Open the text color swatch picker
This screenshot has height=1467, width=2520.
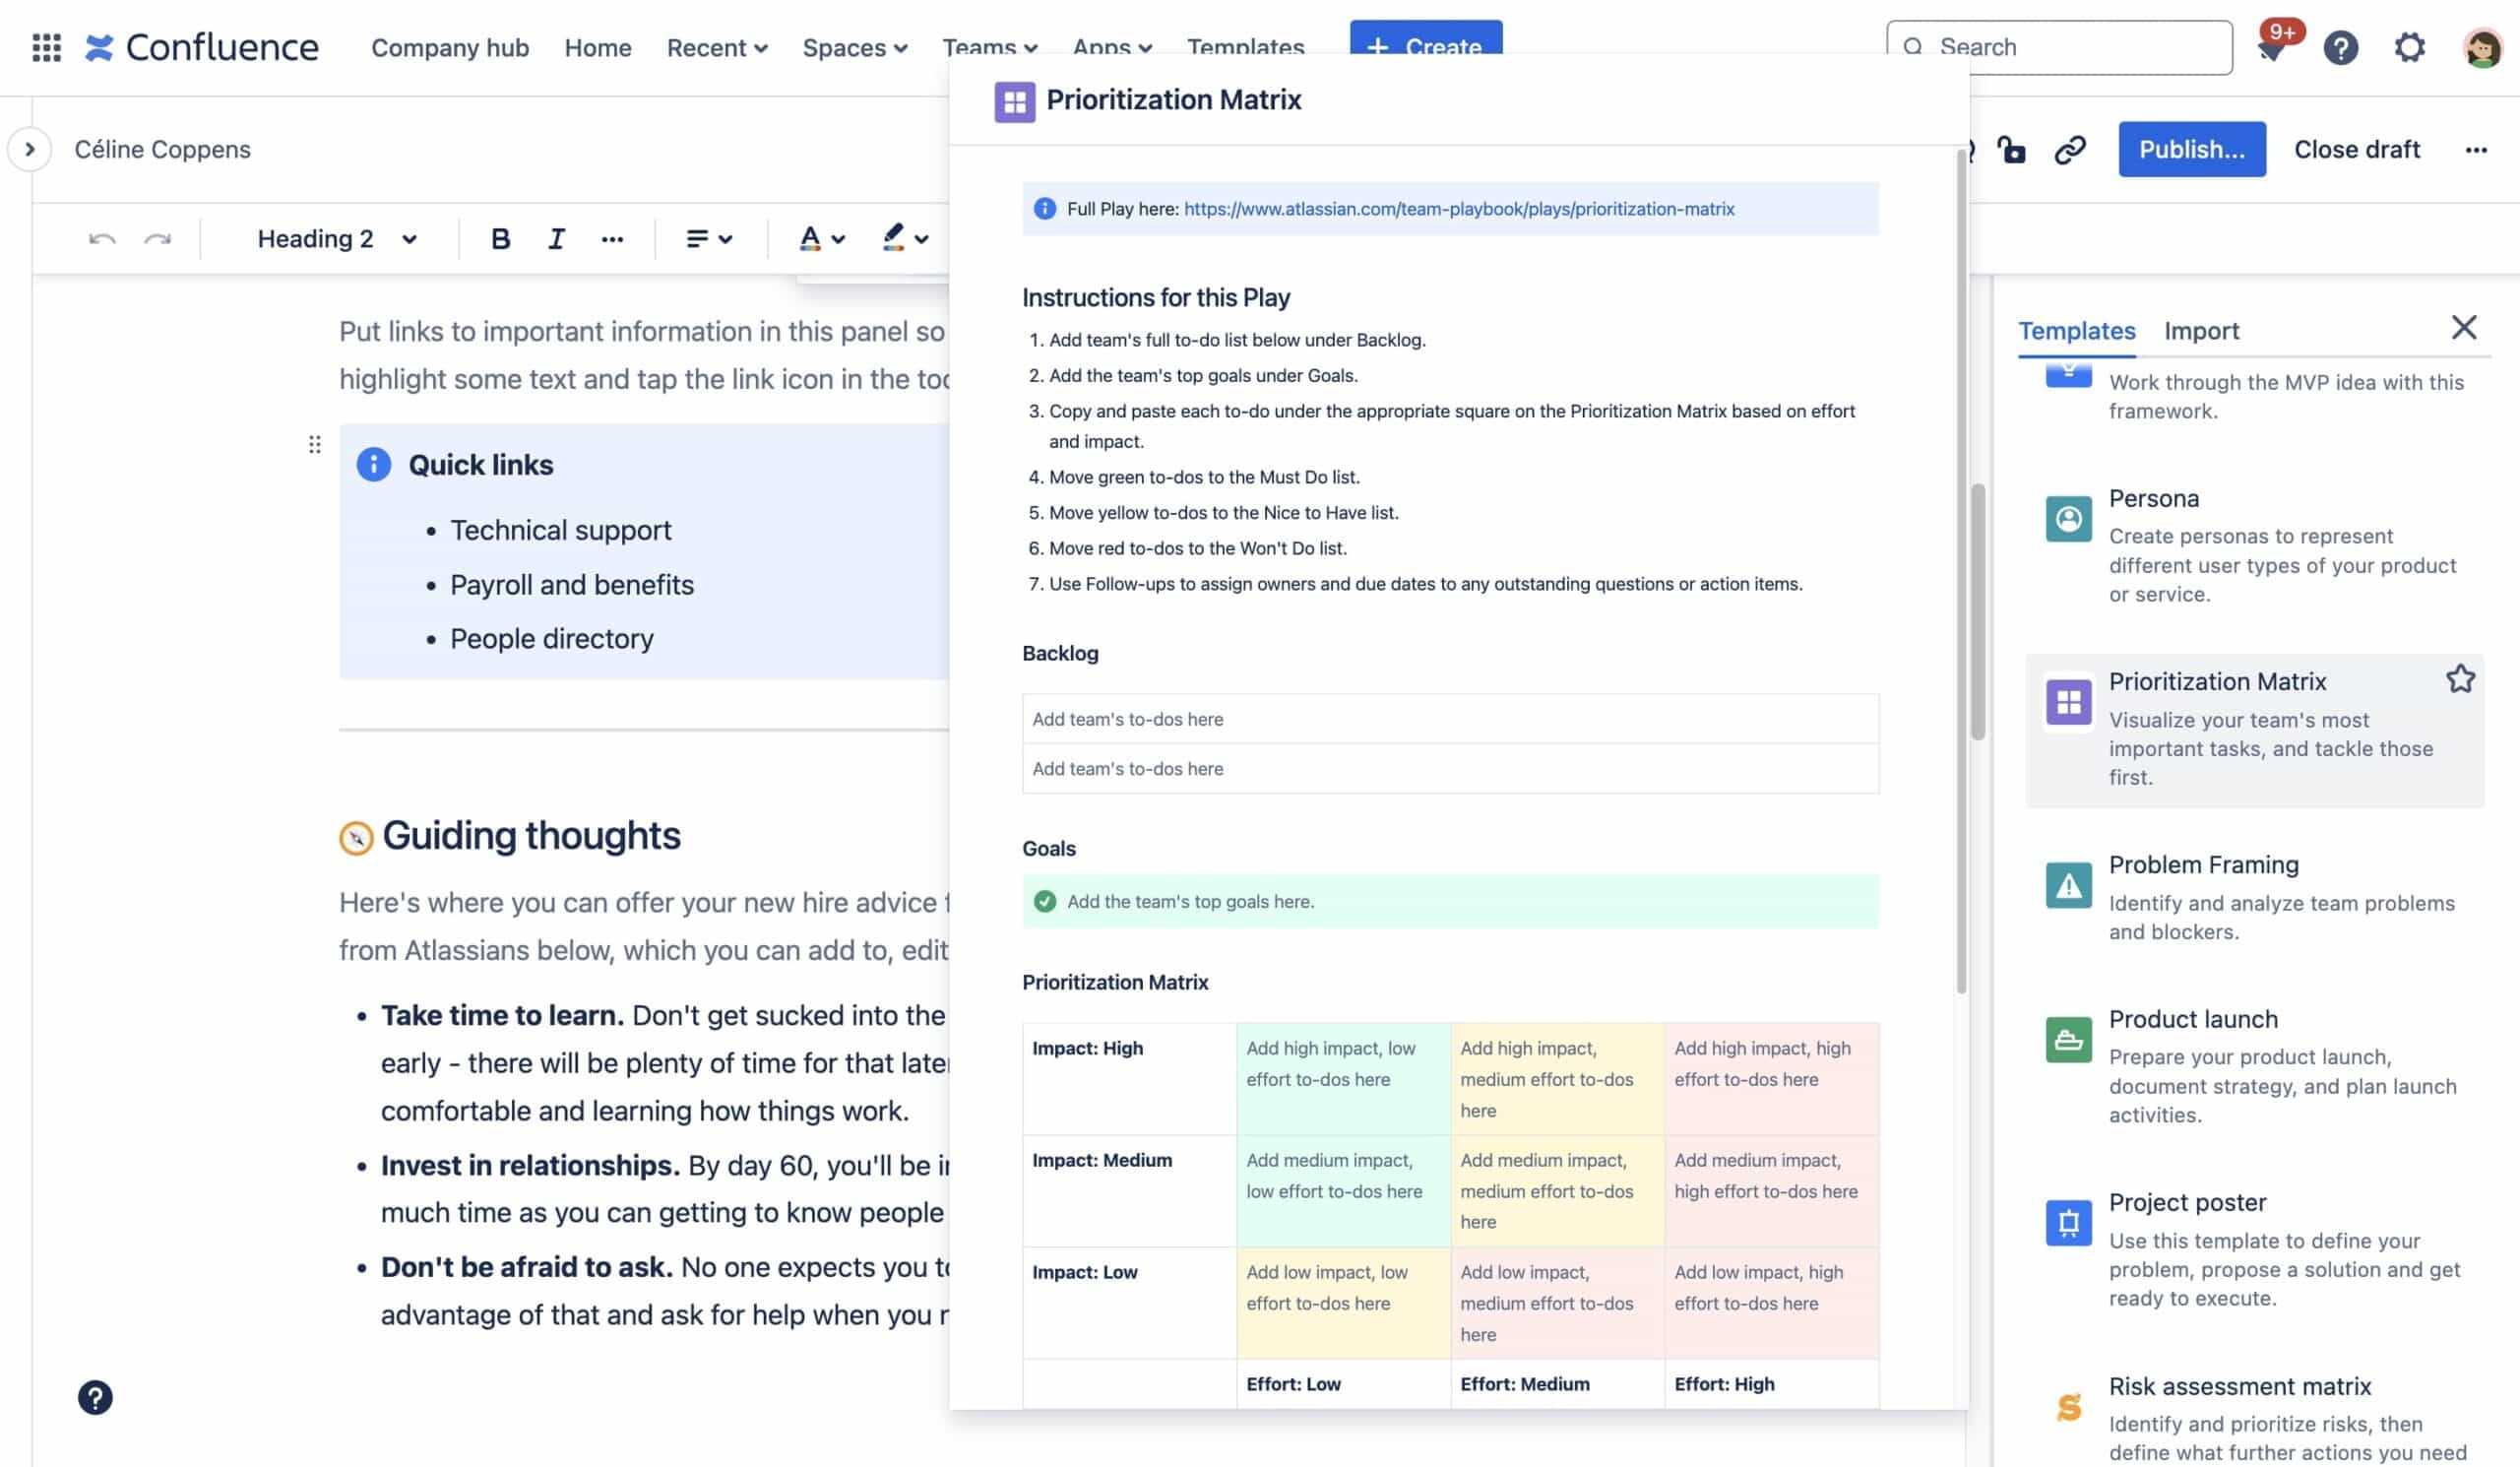[x=820, y=238]
